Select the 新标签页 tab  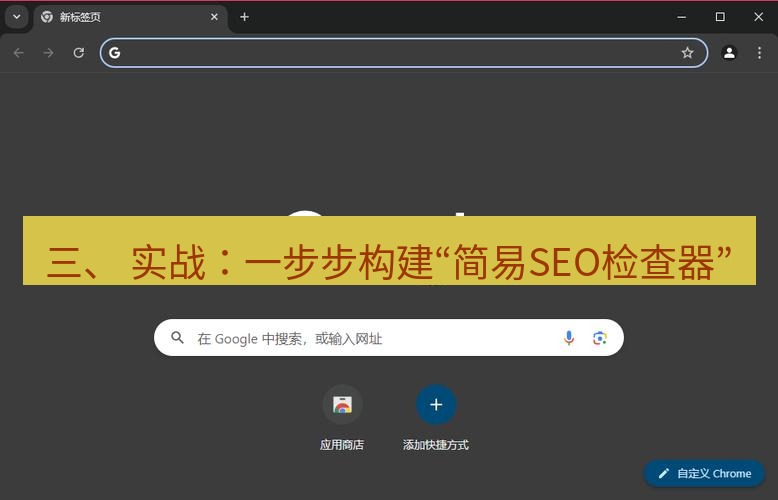click(130, 17)
